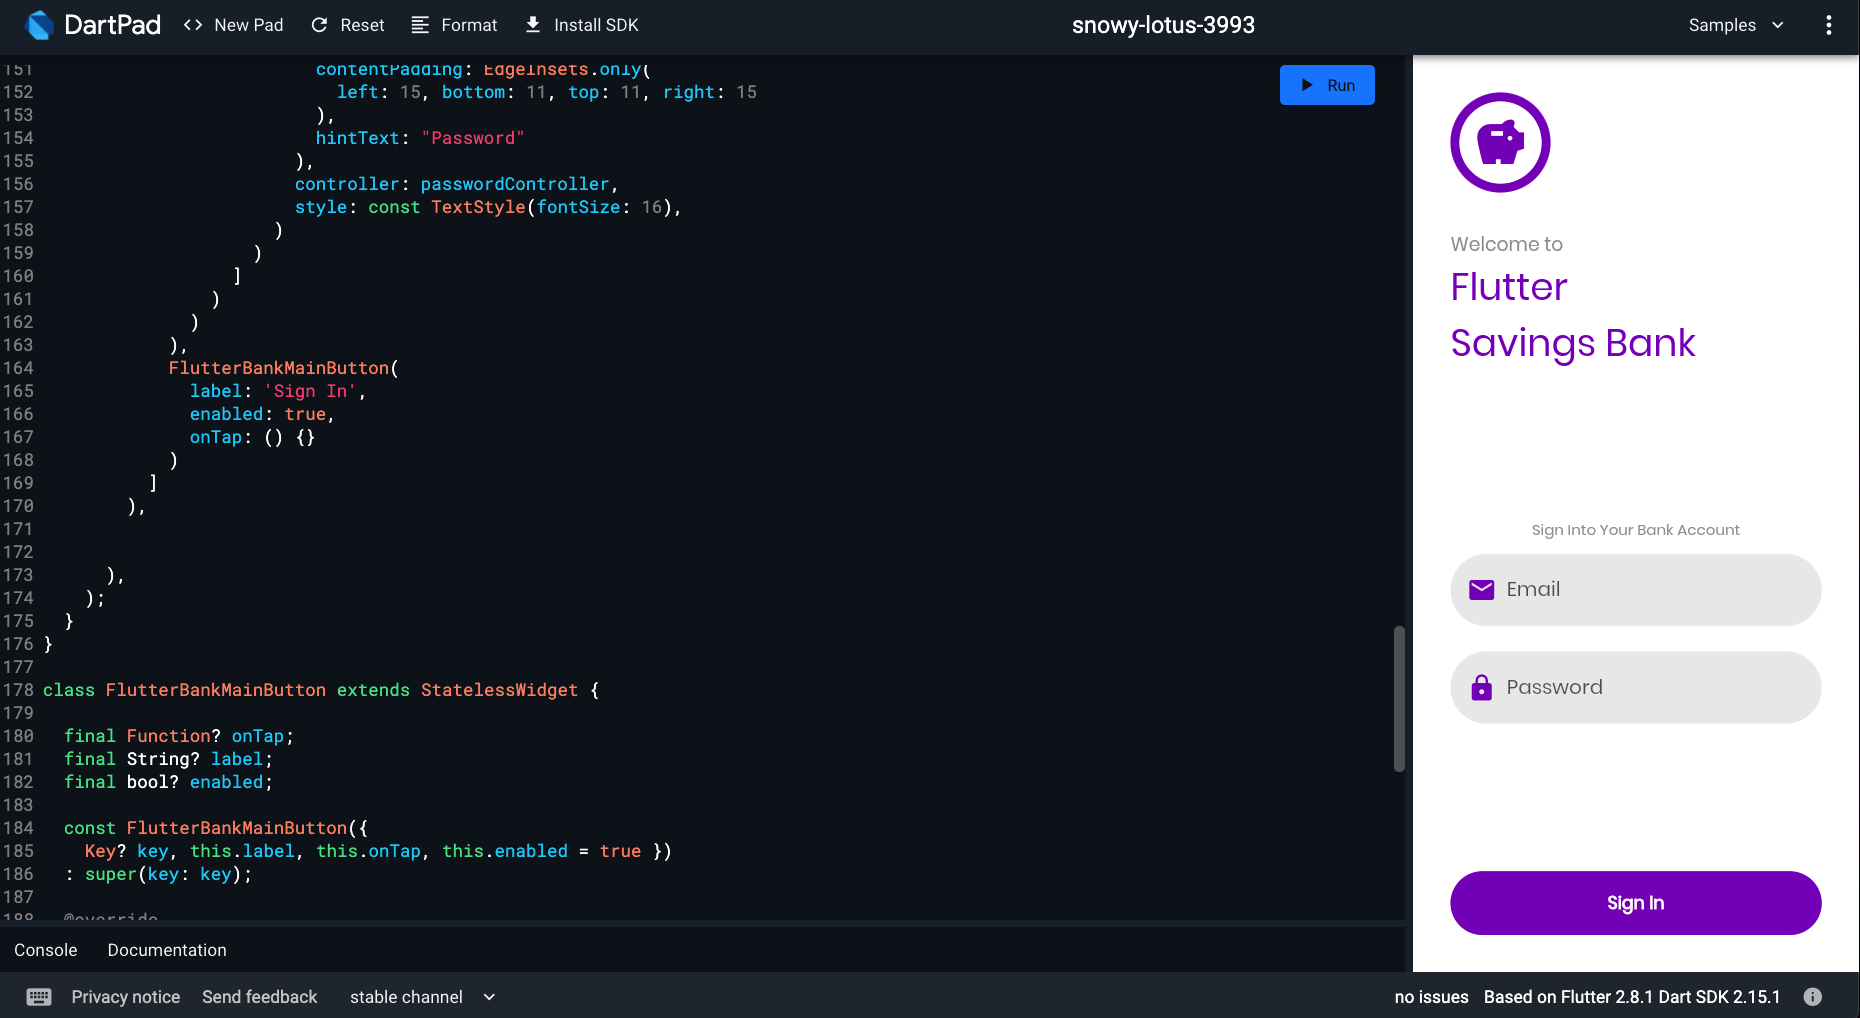Viewport: 1860px width, 1018px height.
Task: Format the code with Format button
Action: 454,25
